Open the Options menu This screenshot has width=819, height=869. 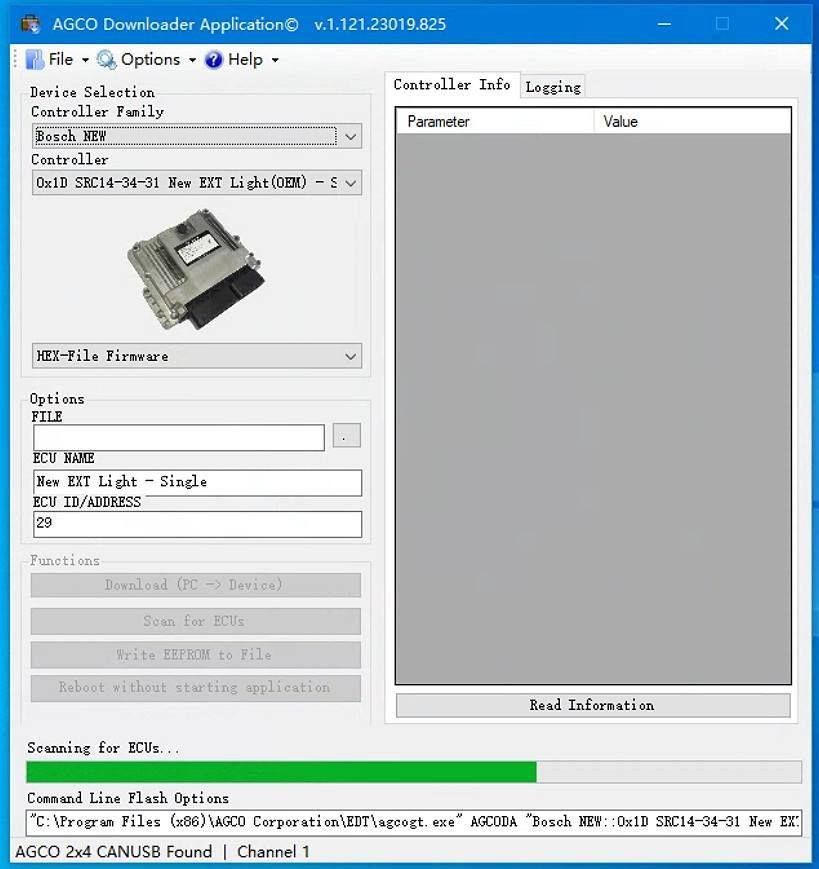152,59
